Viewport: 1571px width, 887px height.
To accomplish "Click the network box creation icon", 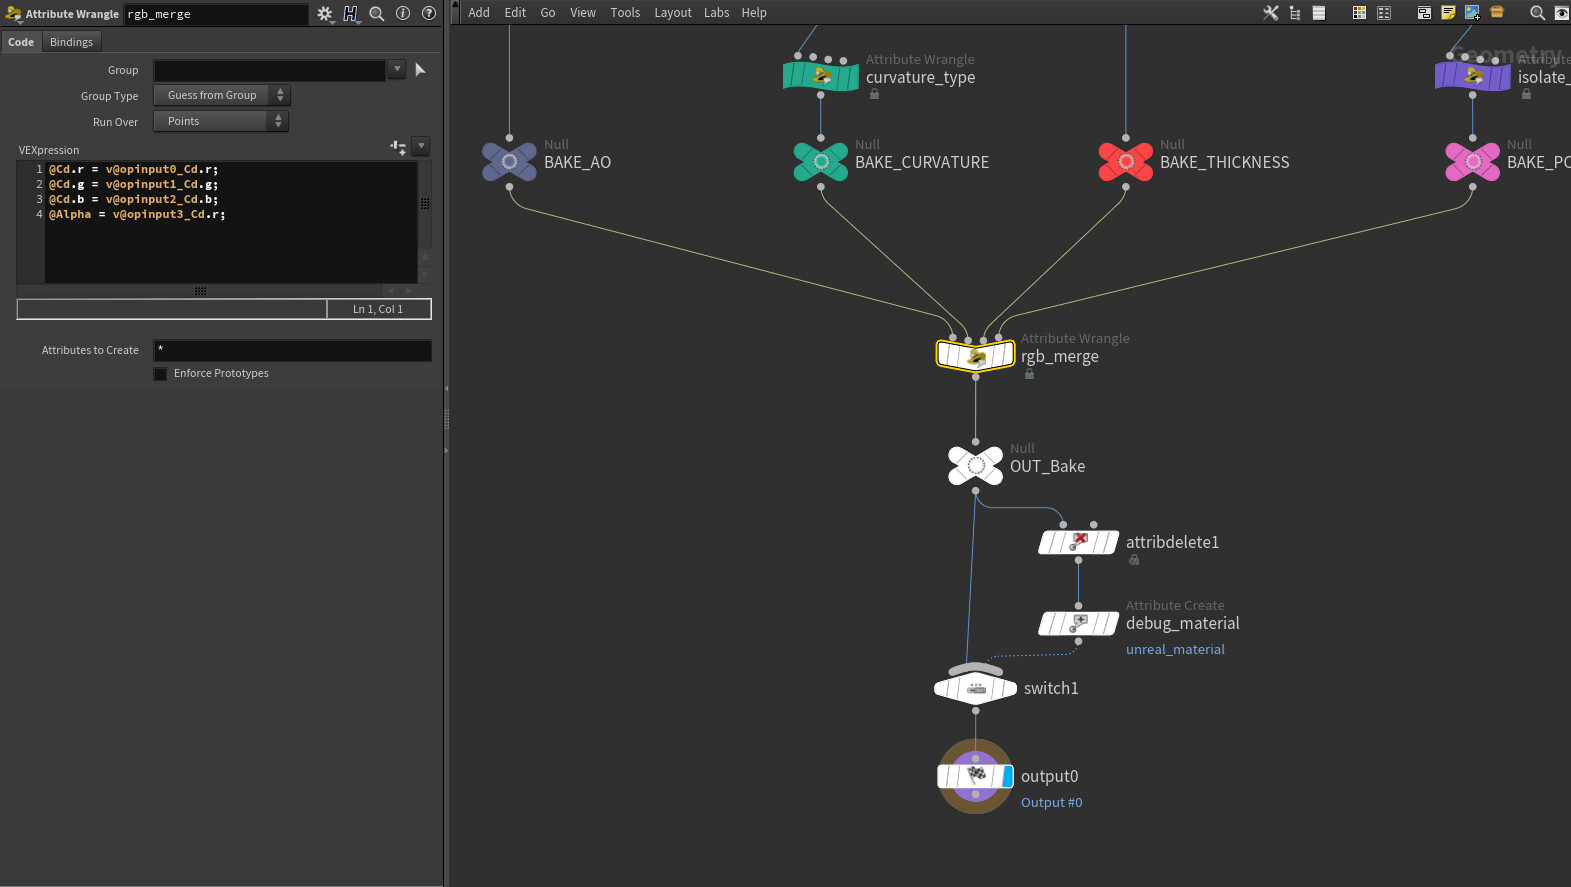I will 1424,13.
